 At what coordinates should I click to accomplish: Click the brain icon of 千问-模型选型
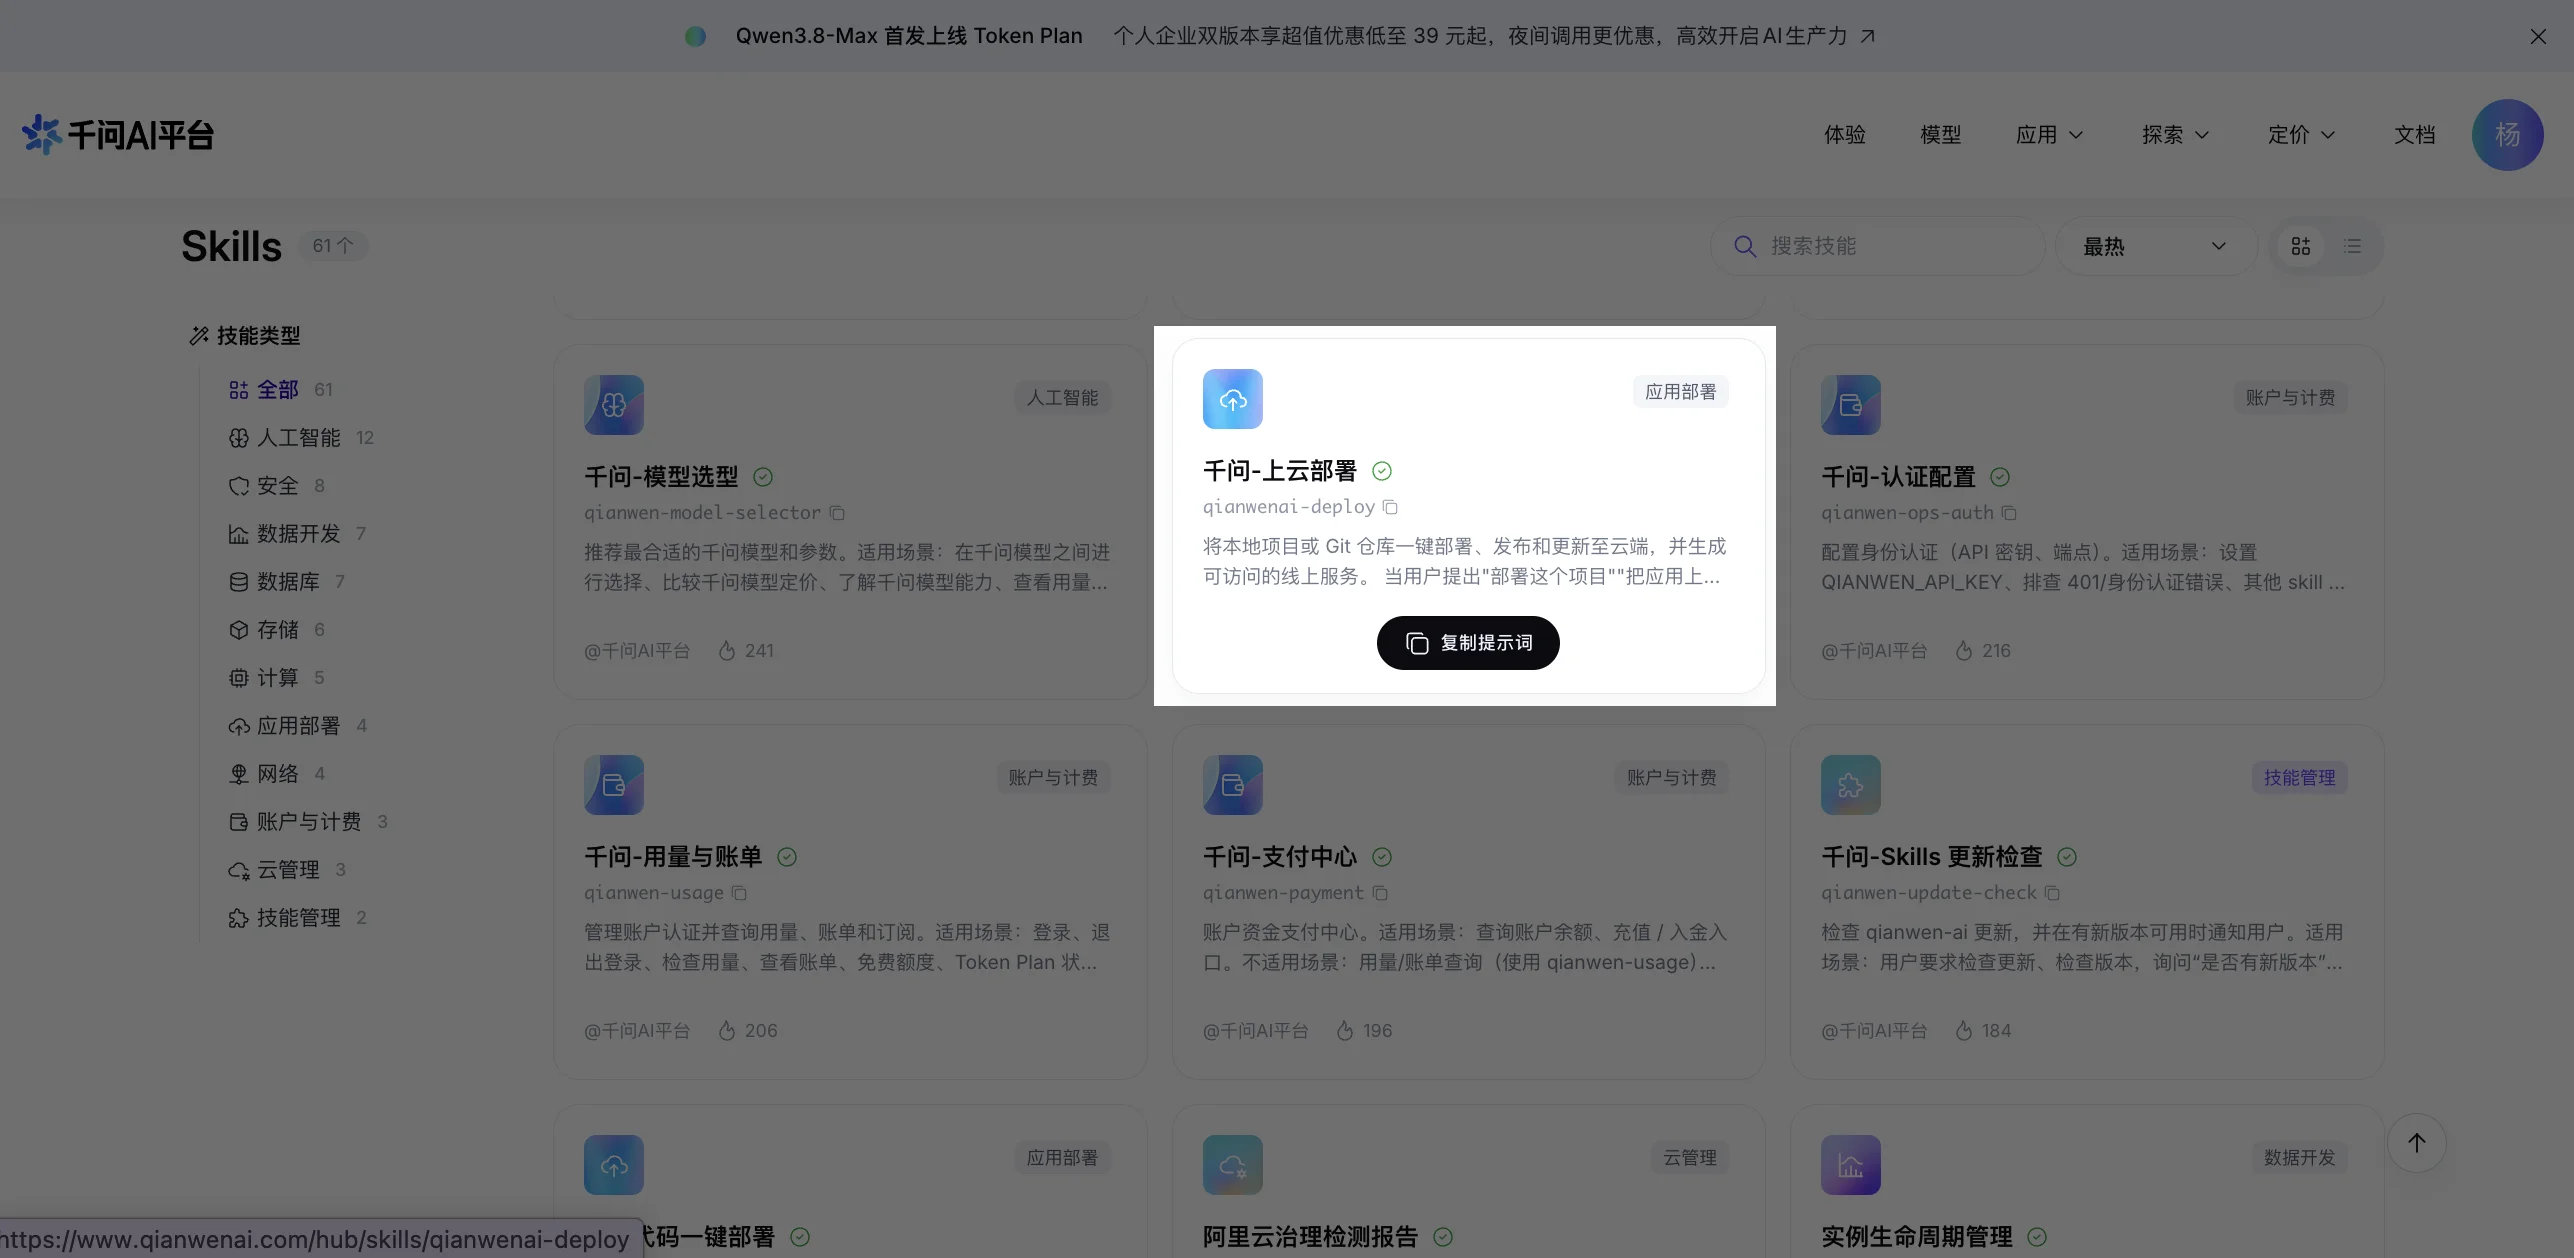pos(614,405)
